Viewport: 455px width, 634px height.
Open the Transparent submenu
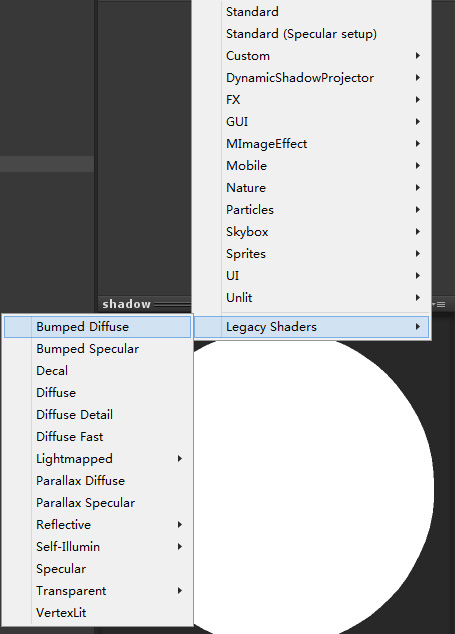(x=97, y=591)
